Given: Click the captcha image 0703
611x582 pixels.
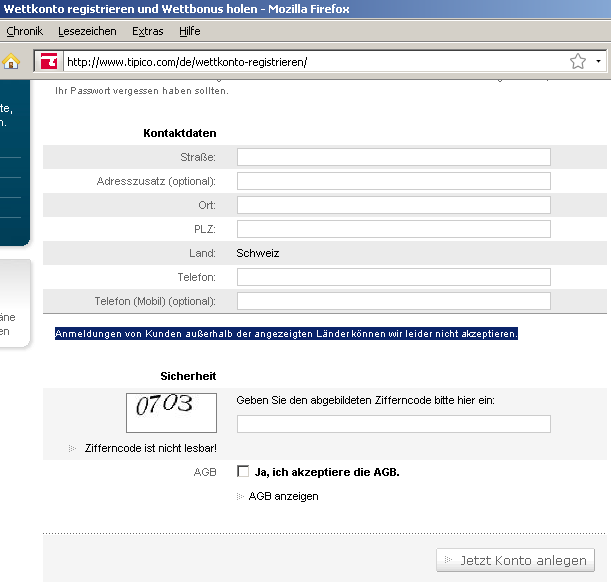Looking at the screenshot, I should click(171, 413).
